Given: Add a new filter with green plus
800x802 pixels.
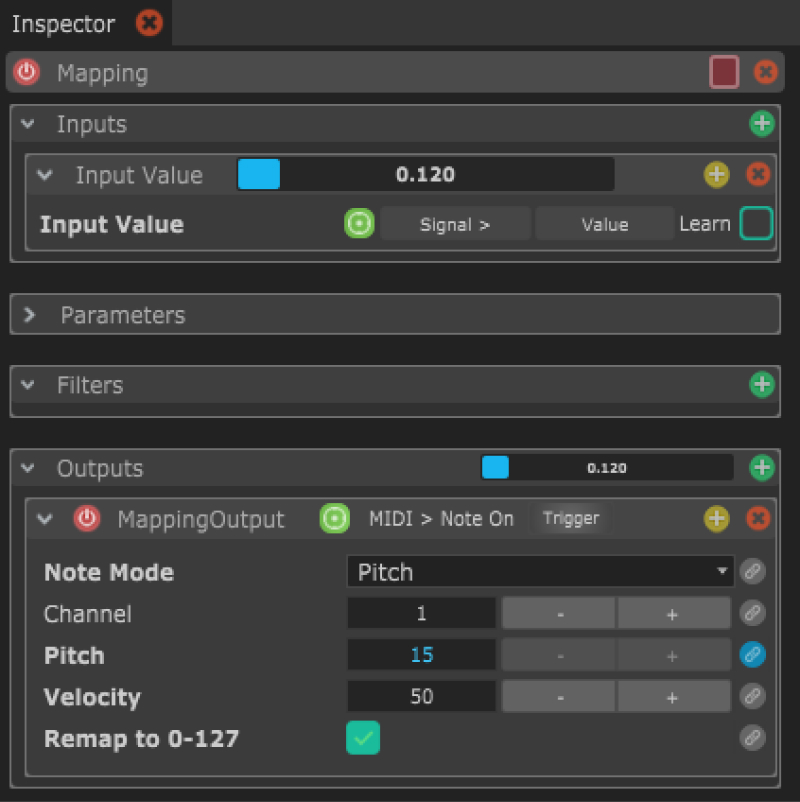Looking at the screenshot, I should point(762,384).
